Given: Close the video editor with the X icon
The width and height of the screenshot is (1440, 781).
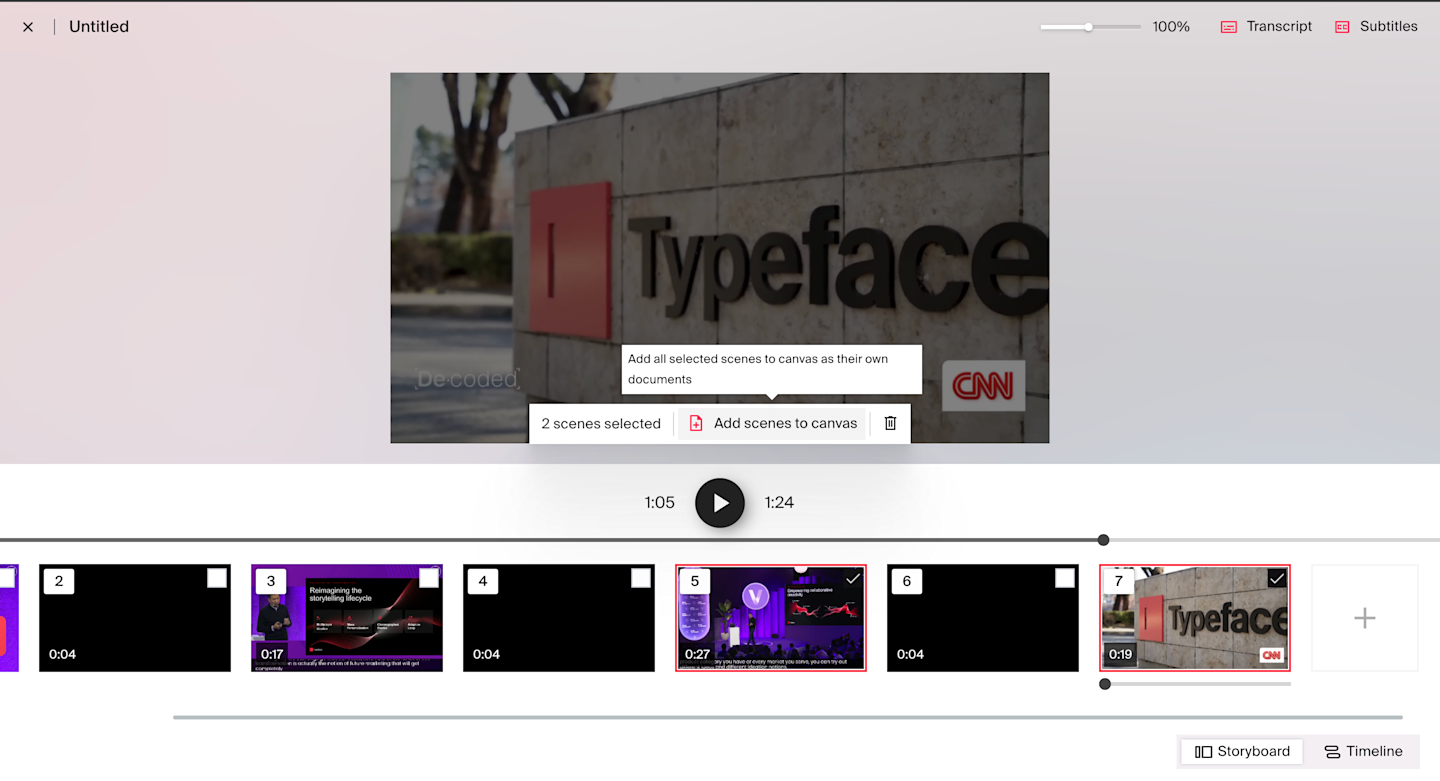Looking at the screenshot, I should coord(28,27).
